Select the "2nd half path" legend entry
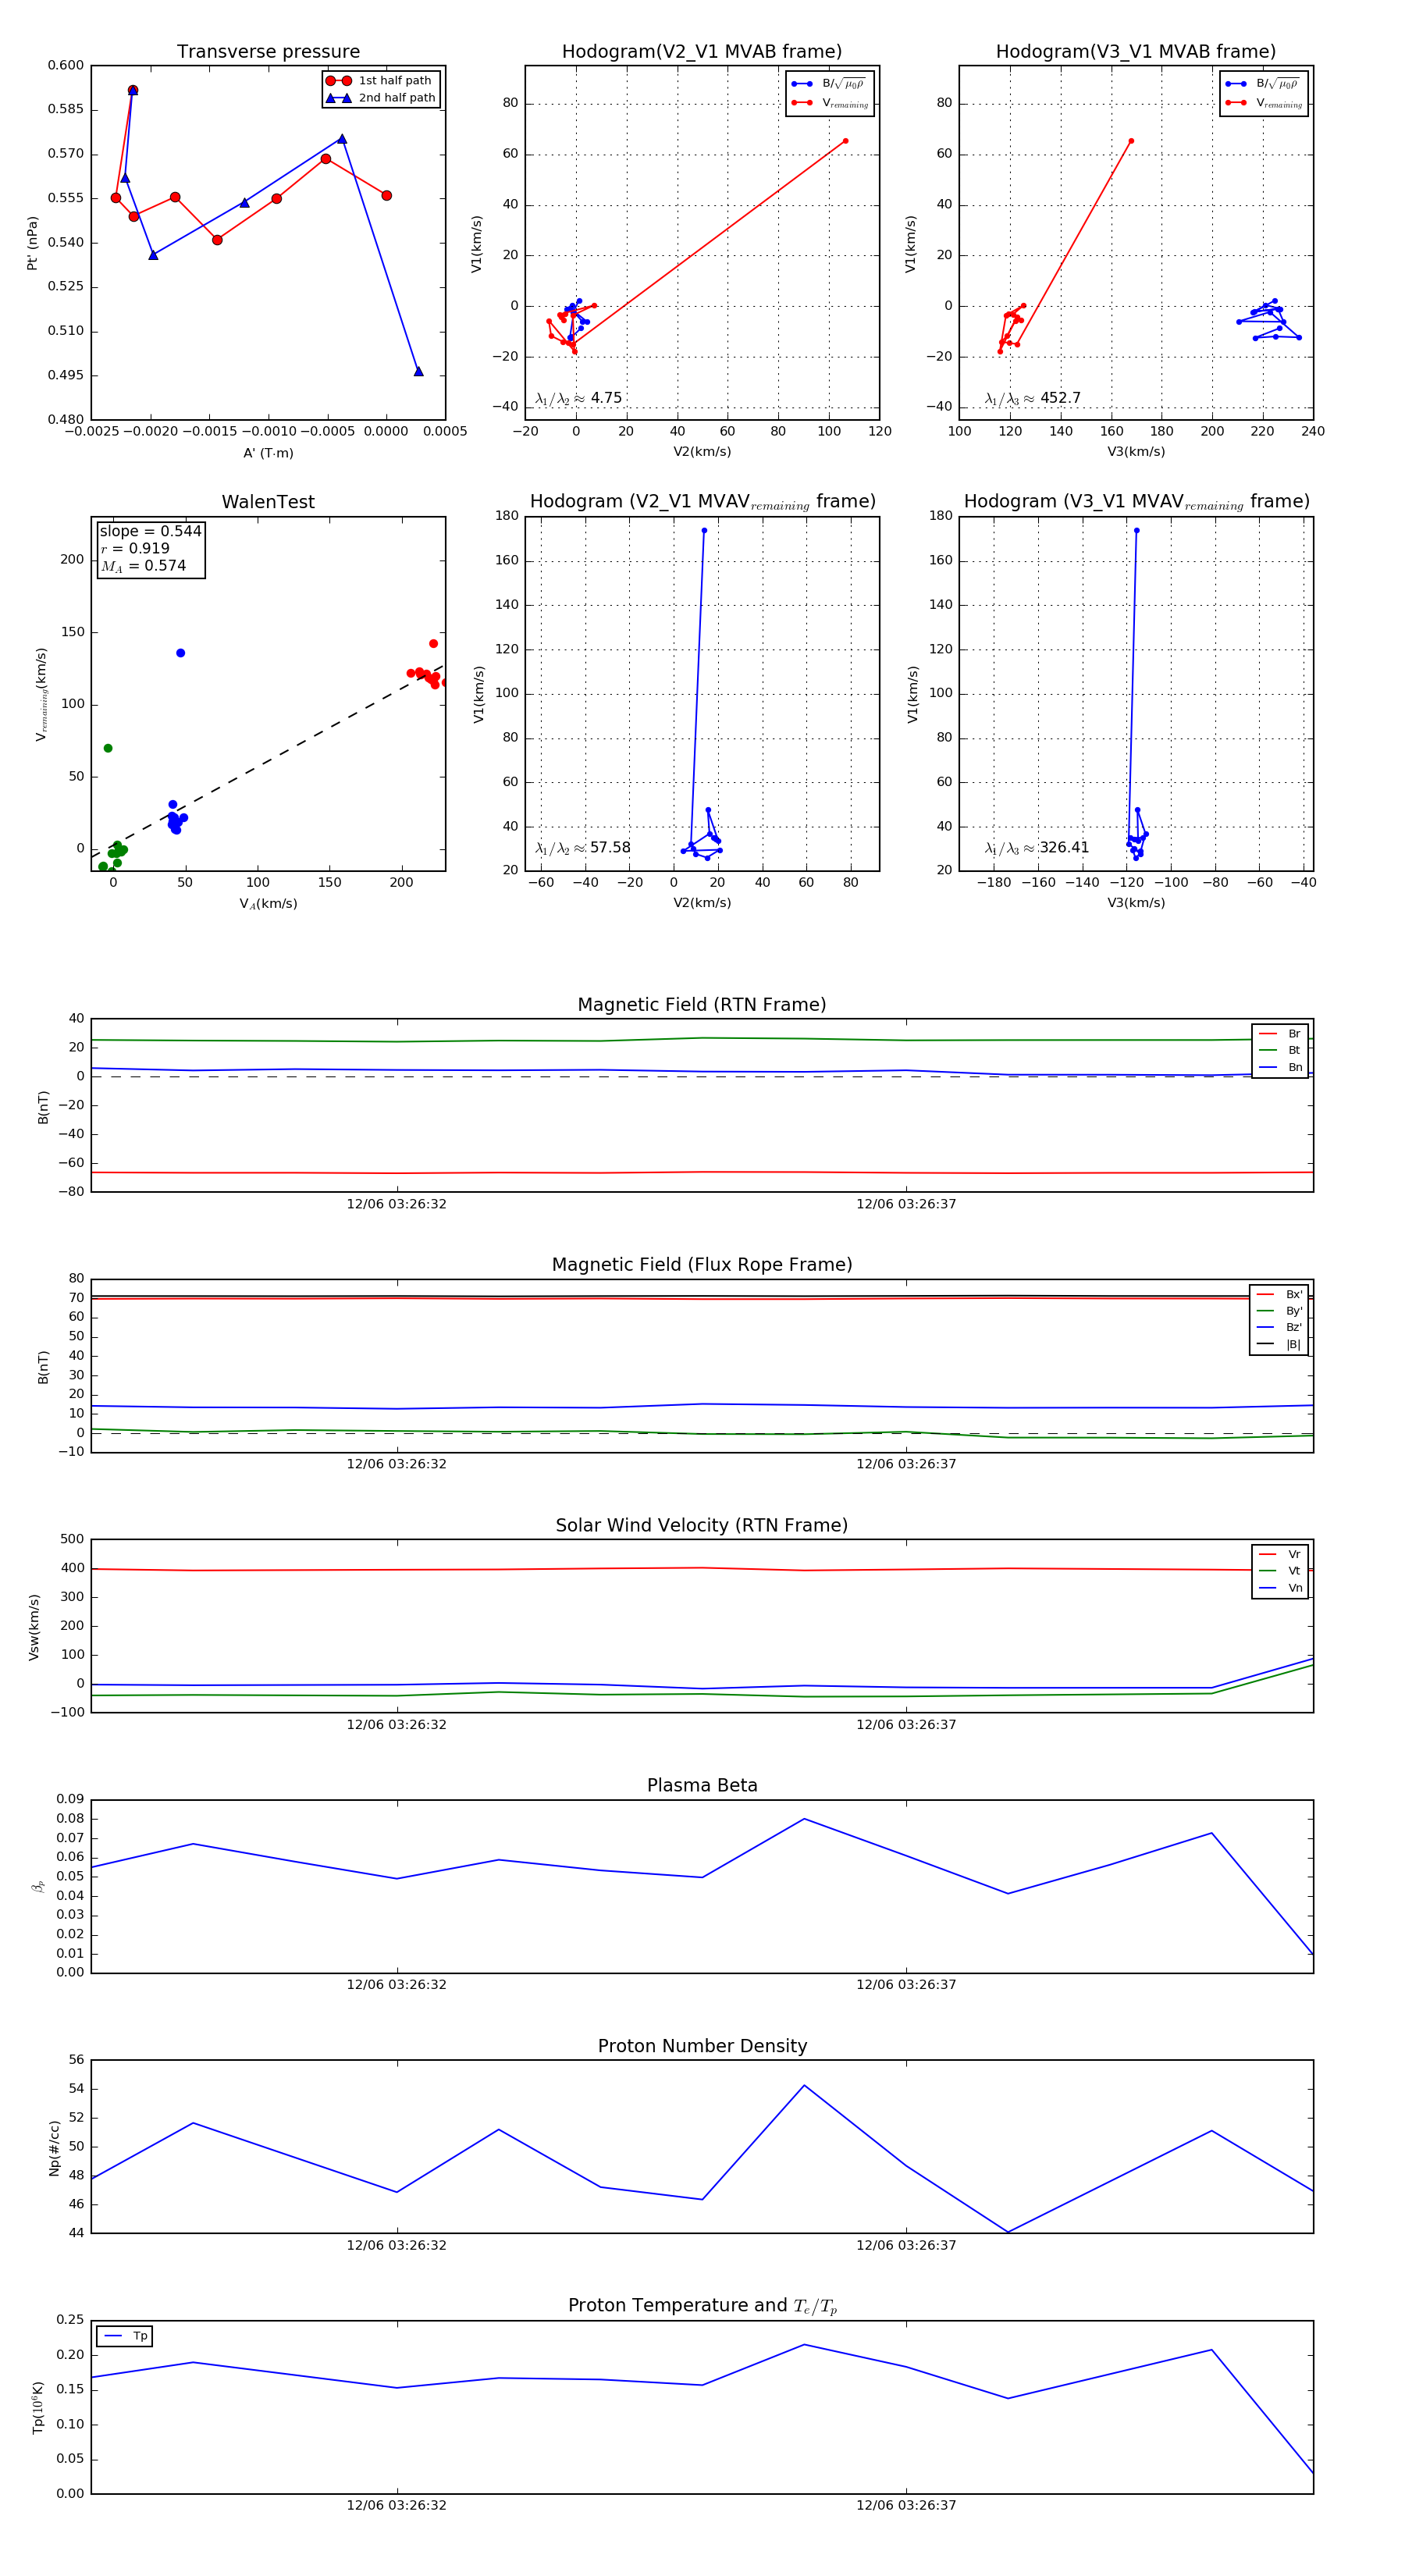This screenshot has width=1405, height=2576. (x=381, y=98)
